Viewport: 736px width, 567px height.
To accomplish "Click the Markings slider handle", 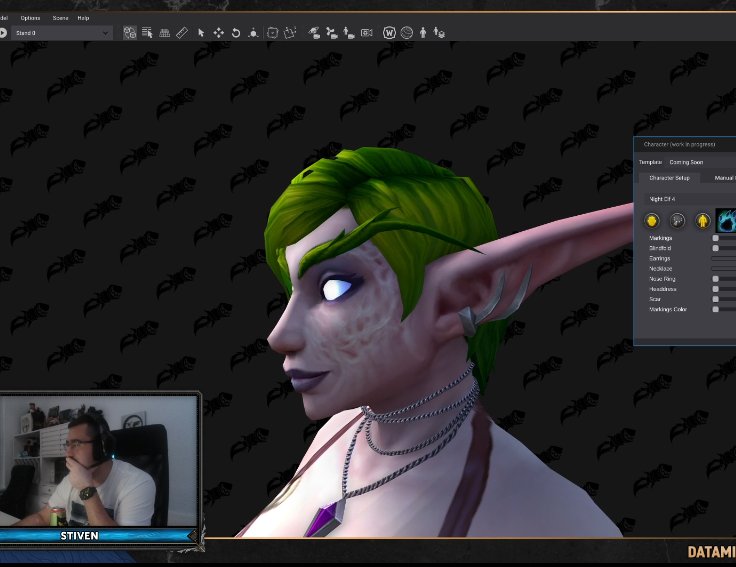I will (x=715, y=238).
